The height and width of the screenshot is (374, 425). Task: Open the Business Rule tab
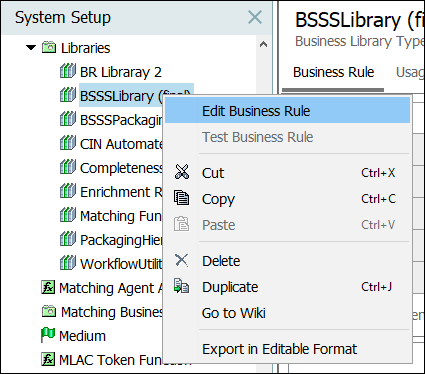[x=333, y=72]
